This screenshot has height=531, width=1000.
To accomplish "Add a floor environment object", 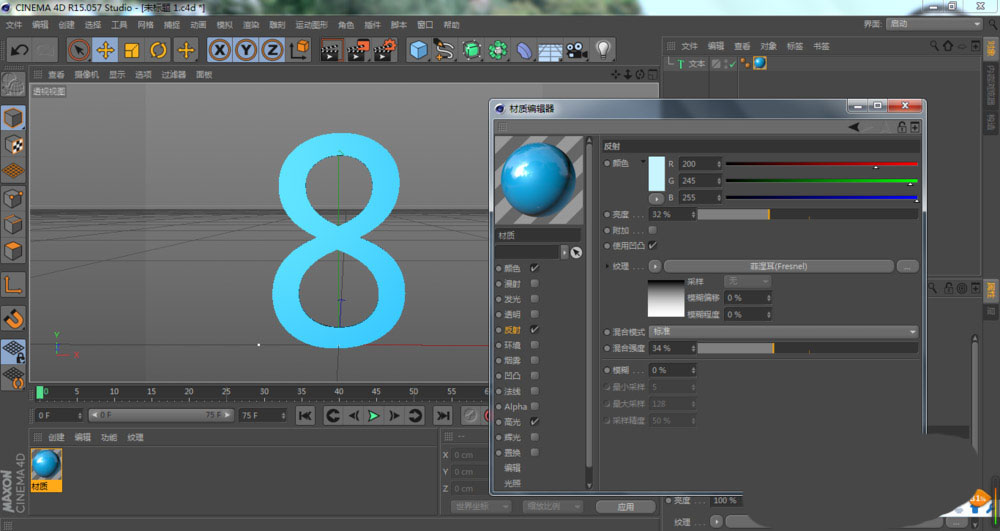I will pyautogui.click(x=550, y=50).
